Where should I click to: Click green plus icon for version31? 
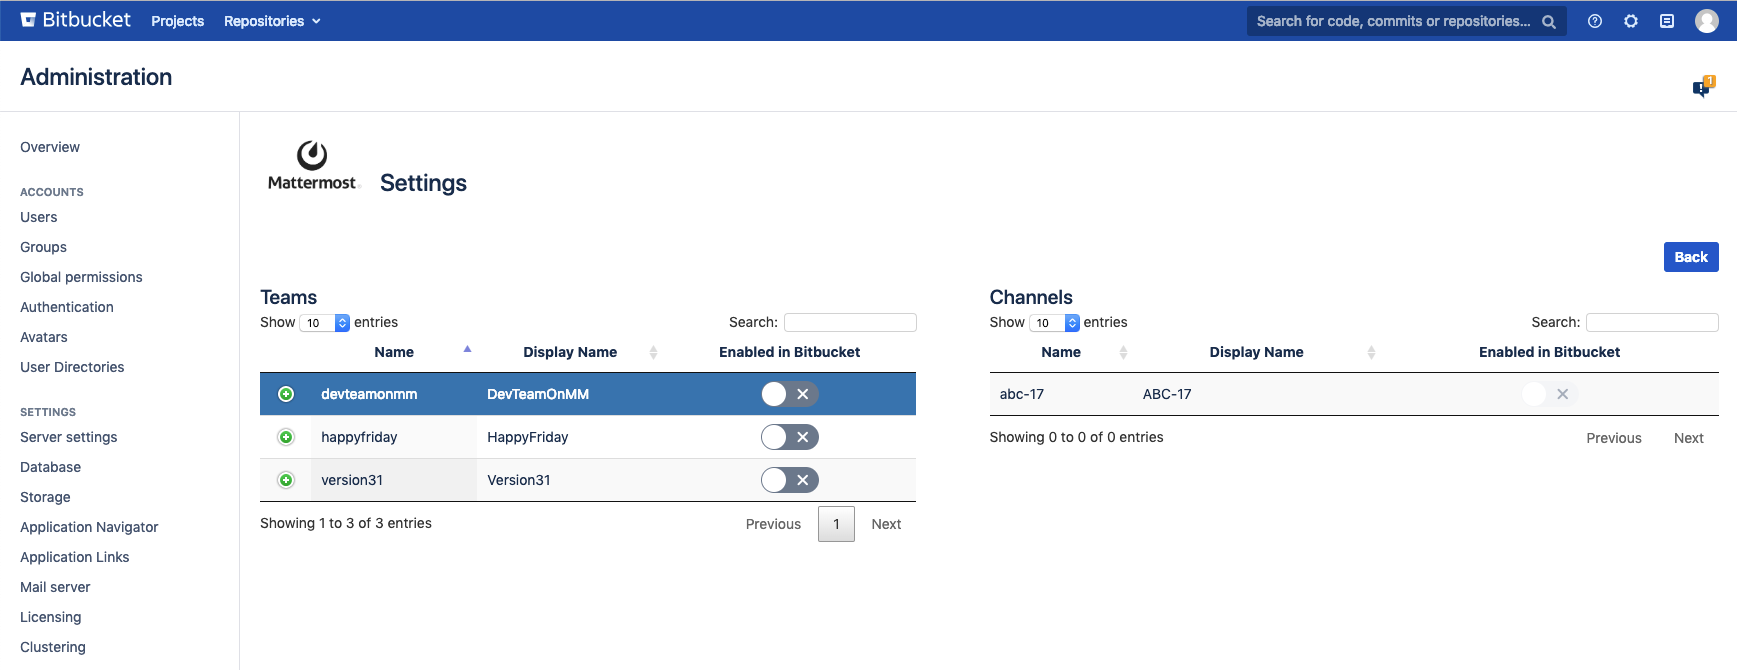click(286, 480)
